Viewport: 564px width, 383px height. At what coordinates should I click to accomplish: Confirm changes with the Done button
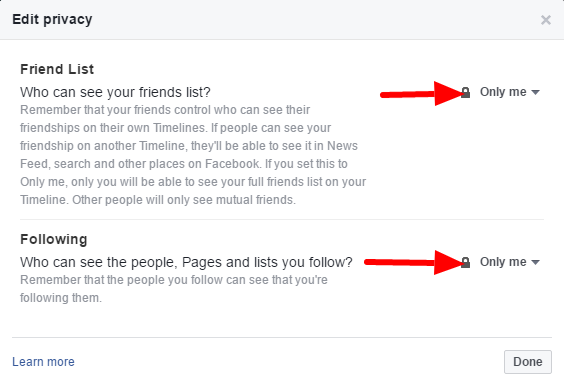pos(528,362)
